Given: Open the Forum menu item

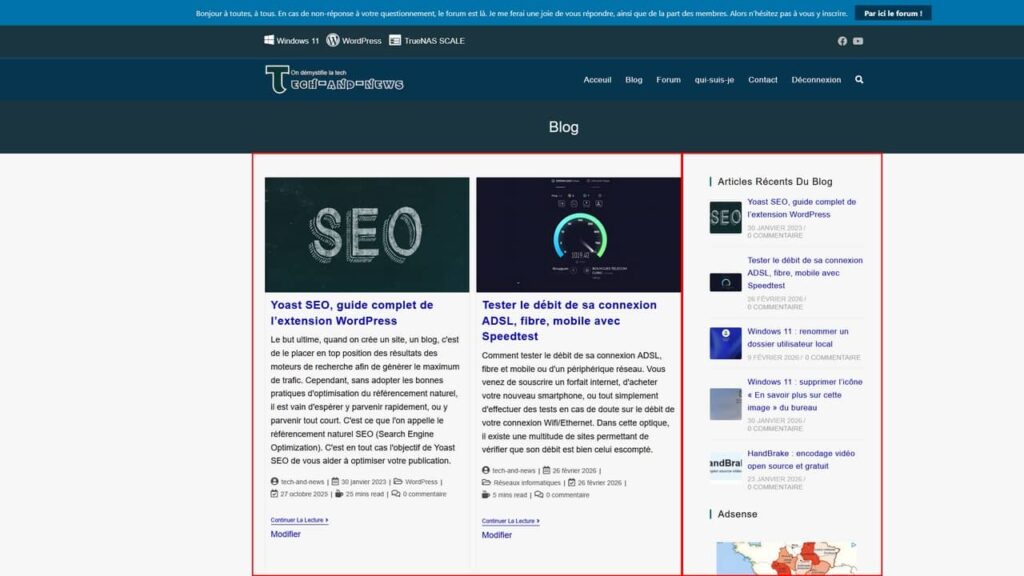Looking at the screenshot, I should (668, 79).
